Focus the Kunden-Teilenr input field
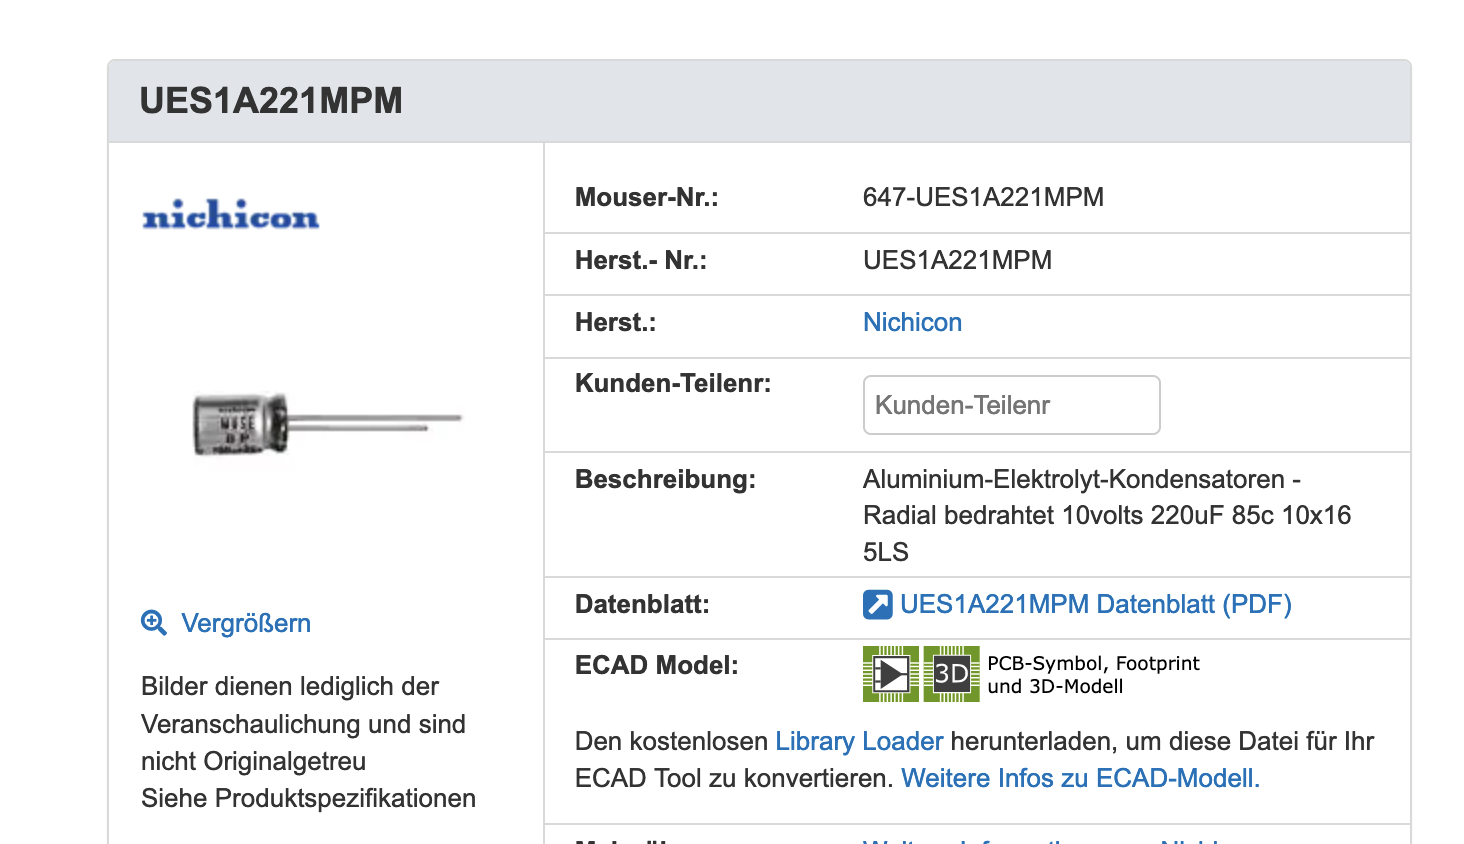Screen dimensions: 1464x844 coord(1011,405)
